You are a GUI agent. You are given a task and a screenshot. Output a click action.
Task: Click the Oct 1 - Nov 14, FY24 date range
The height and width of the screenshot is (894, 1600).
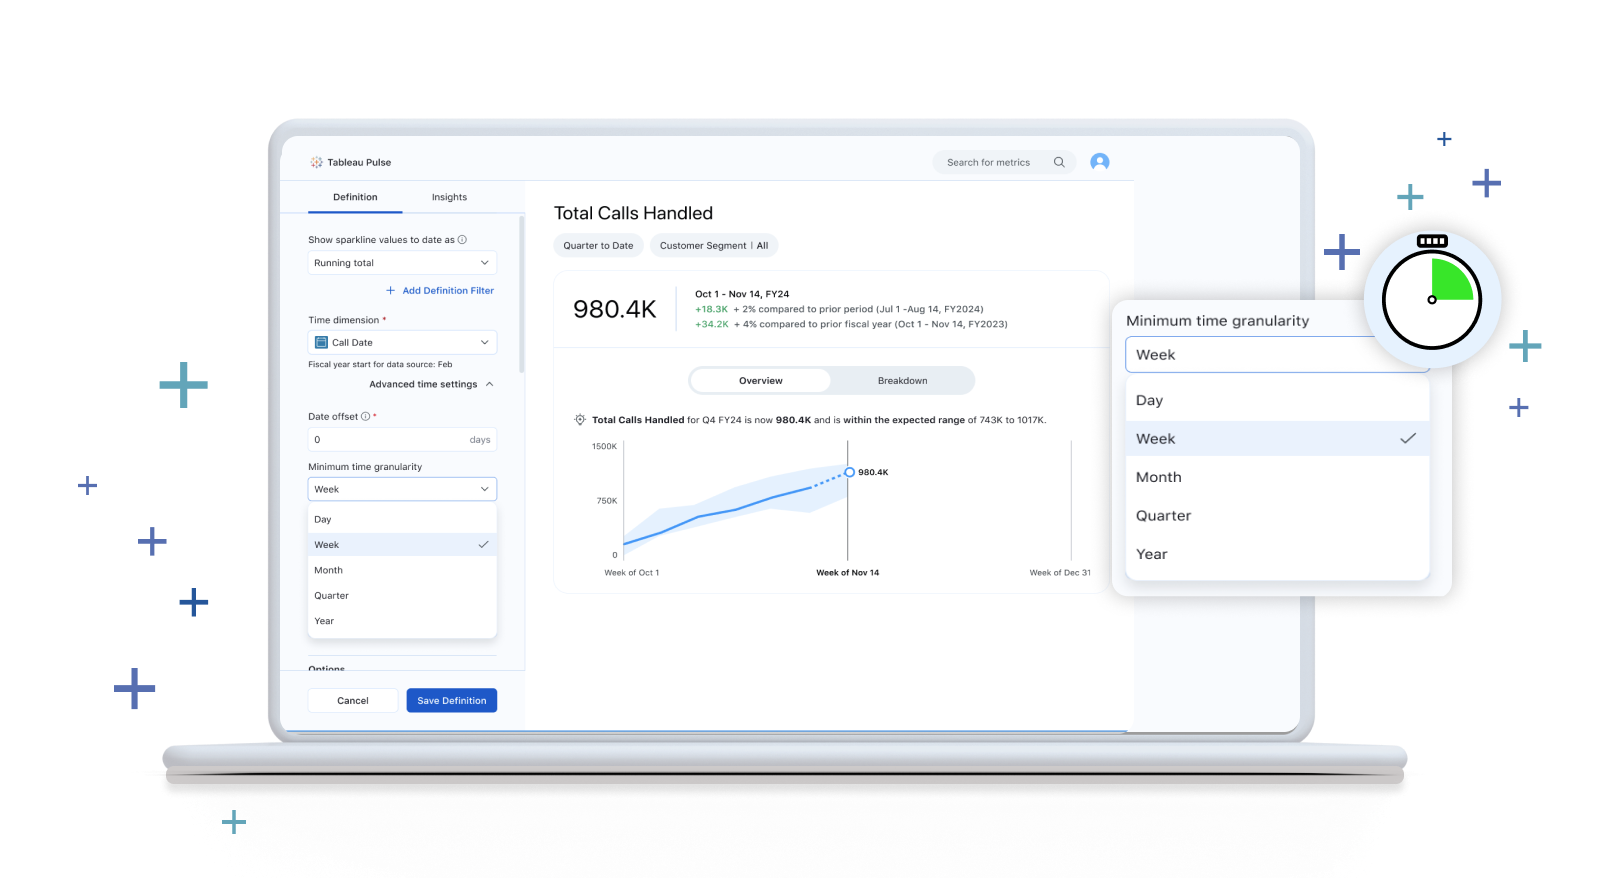click(742, 294)
